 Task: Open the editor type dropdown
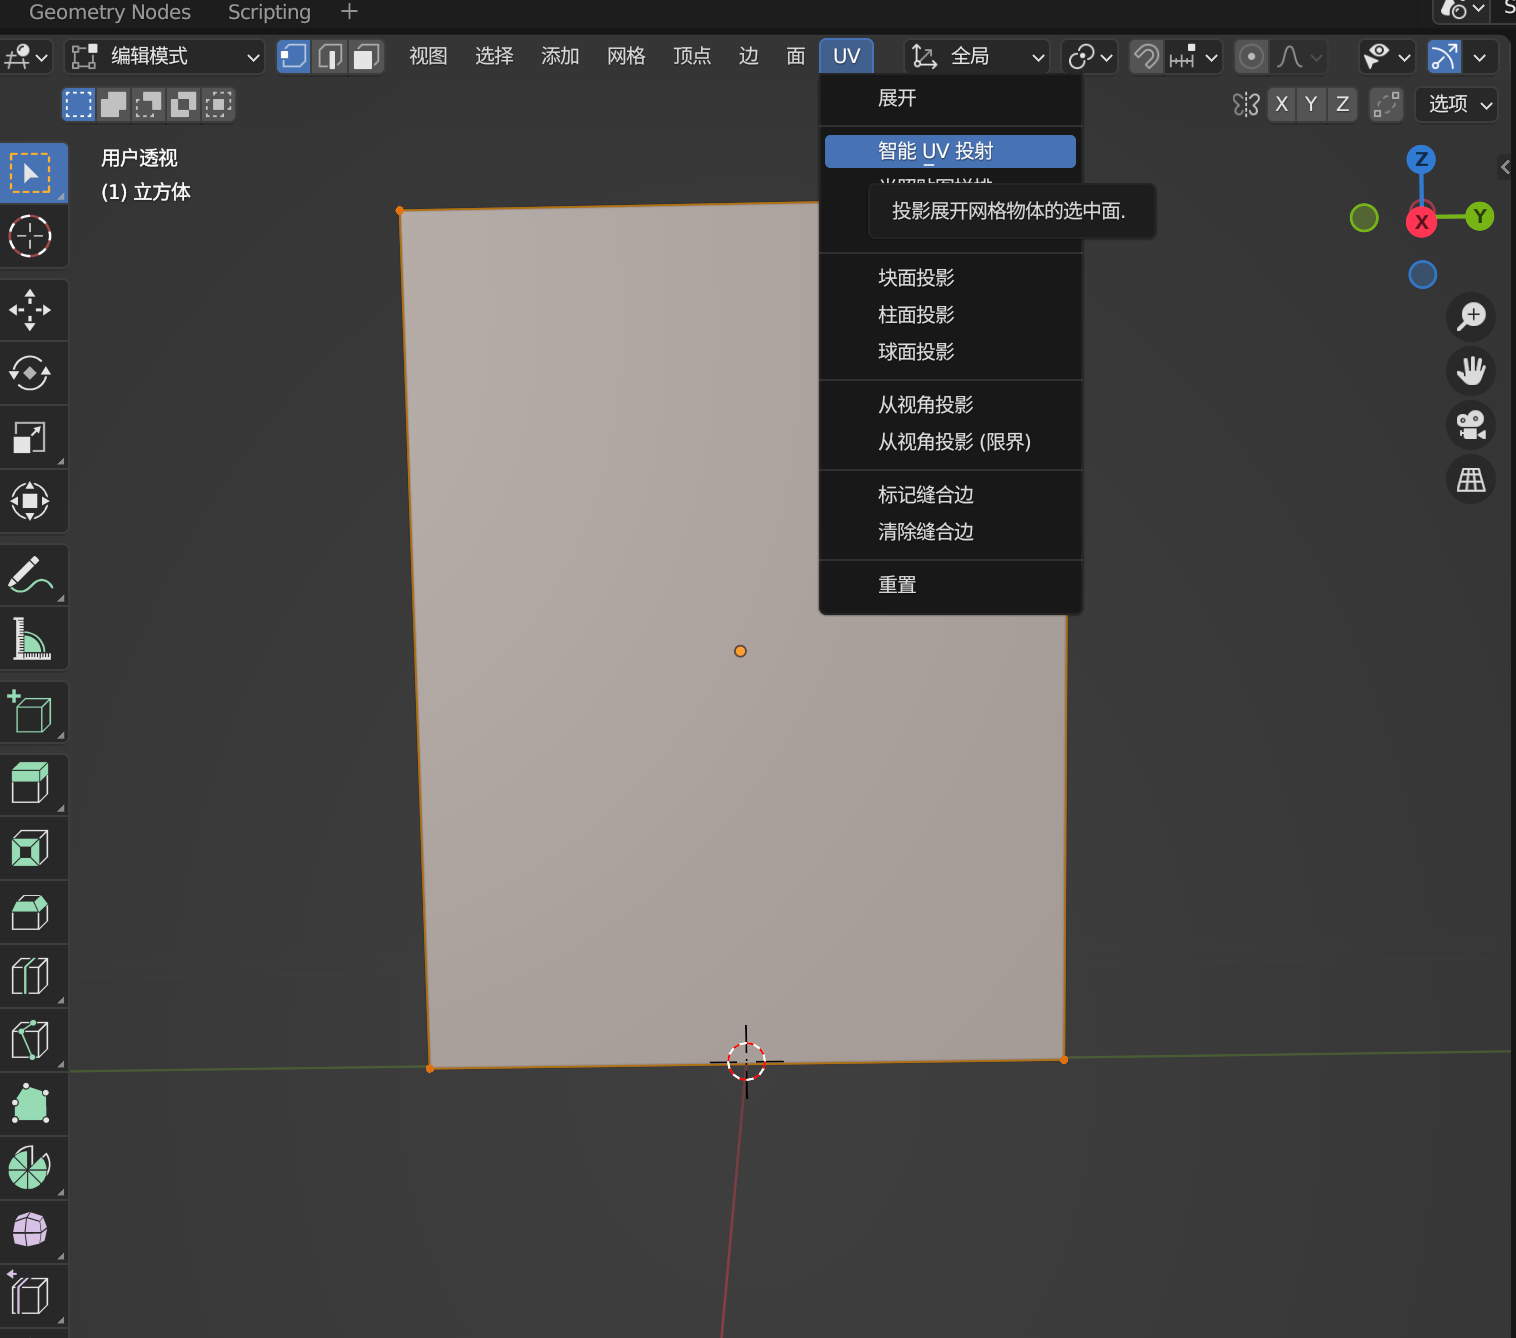[x=27, y=57]
